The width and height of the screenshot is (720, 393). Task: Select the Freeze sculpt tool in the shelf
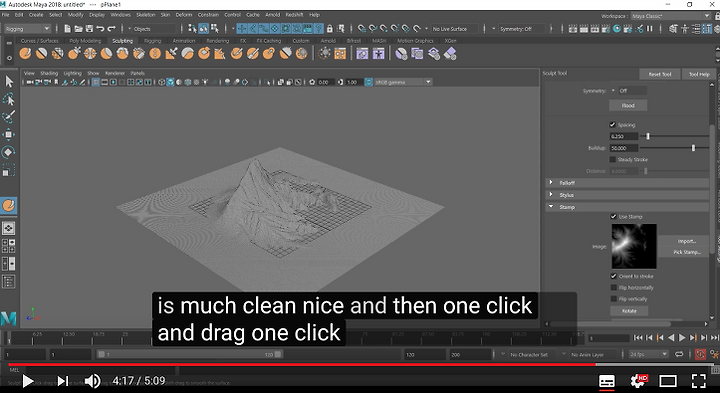tap(301, 54)
